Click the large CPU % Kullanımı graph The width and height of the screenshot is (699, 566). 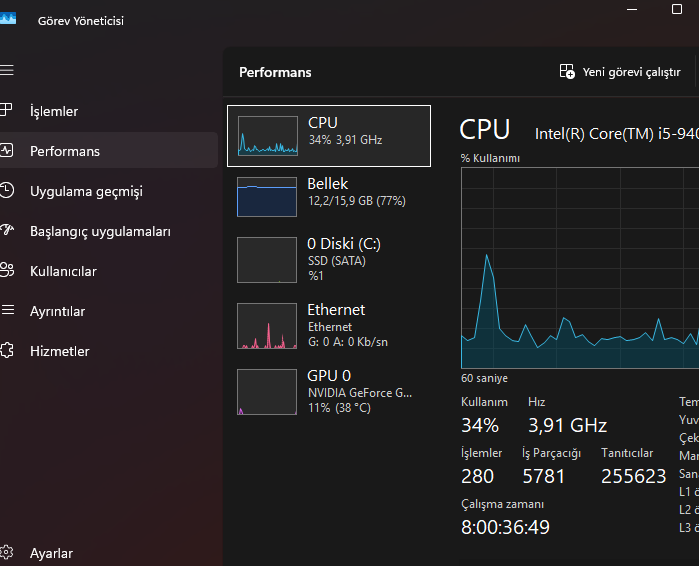tap(580, 268)
